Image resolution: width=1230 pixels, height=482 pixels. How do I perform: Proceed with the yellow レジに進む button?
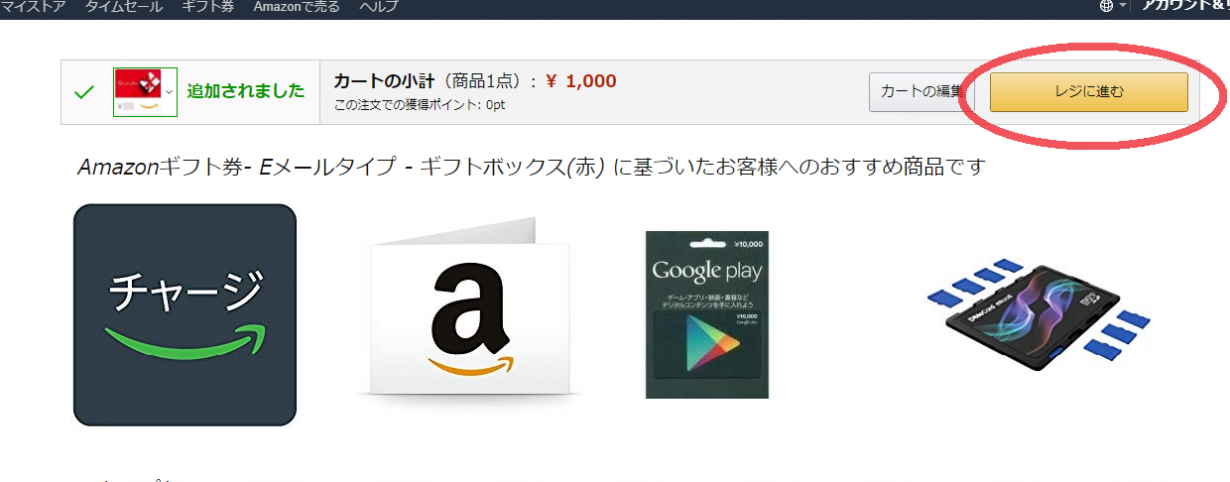(1089, 92)
